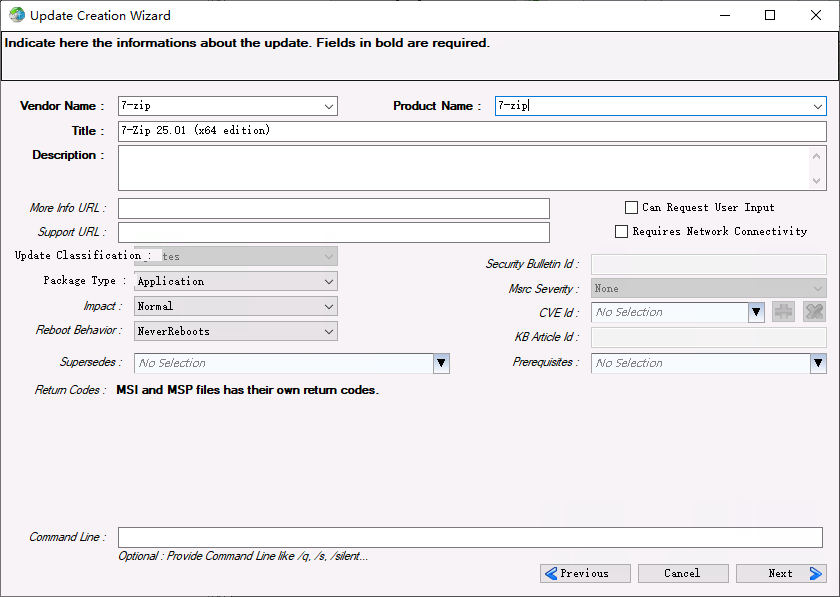Click the CVE Id add plus icon

(x=783, y=311)
